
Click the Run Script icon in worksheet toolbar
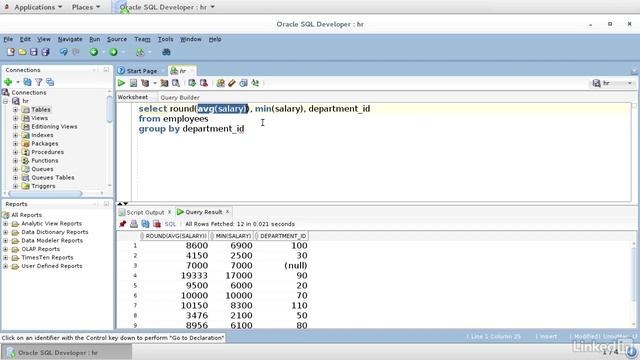click(133, 83)
